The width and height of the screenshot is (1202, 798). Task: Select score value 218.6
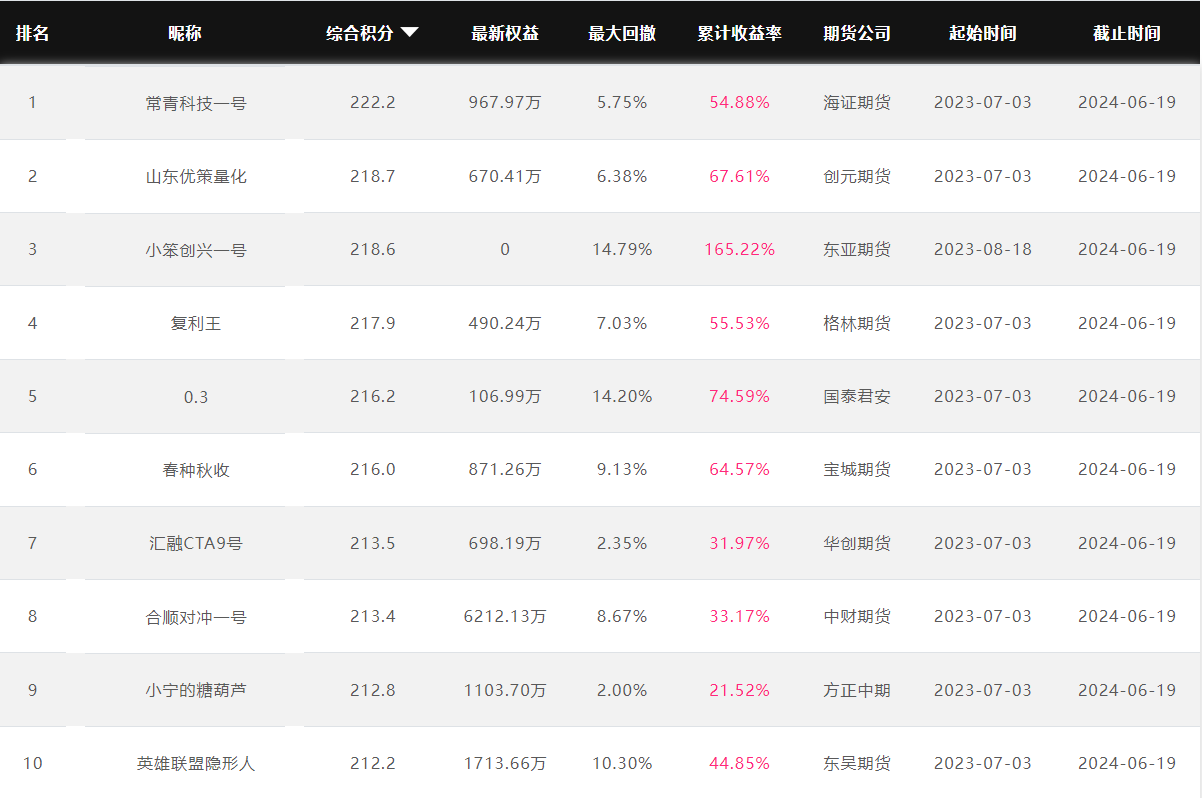pos(373,249)
